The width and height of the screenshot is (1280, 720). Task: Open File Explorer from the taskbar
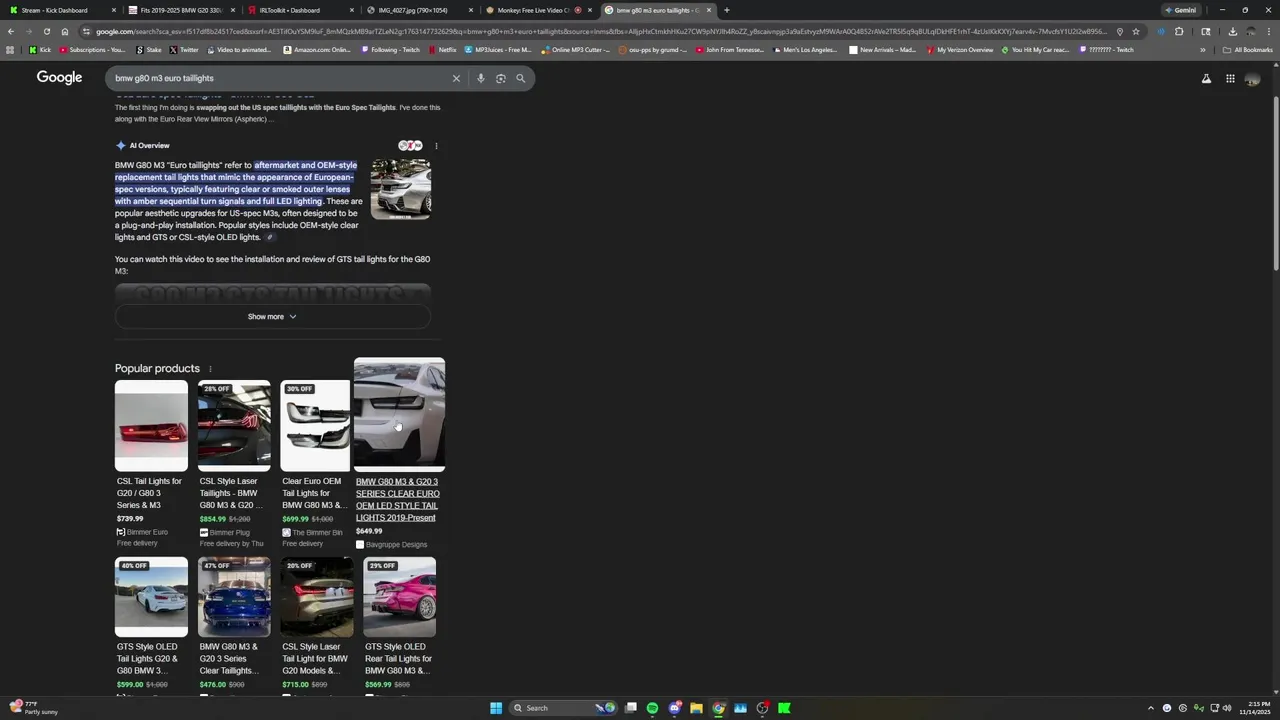[697, 708]
